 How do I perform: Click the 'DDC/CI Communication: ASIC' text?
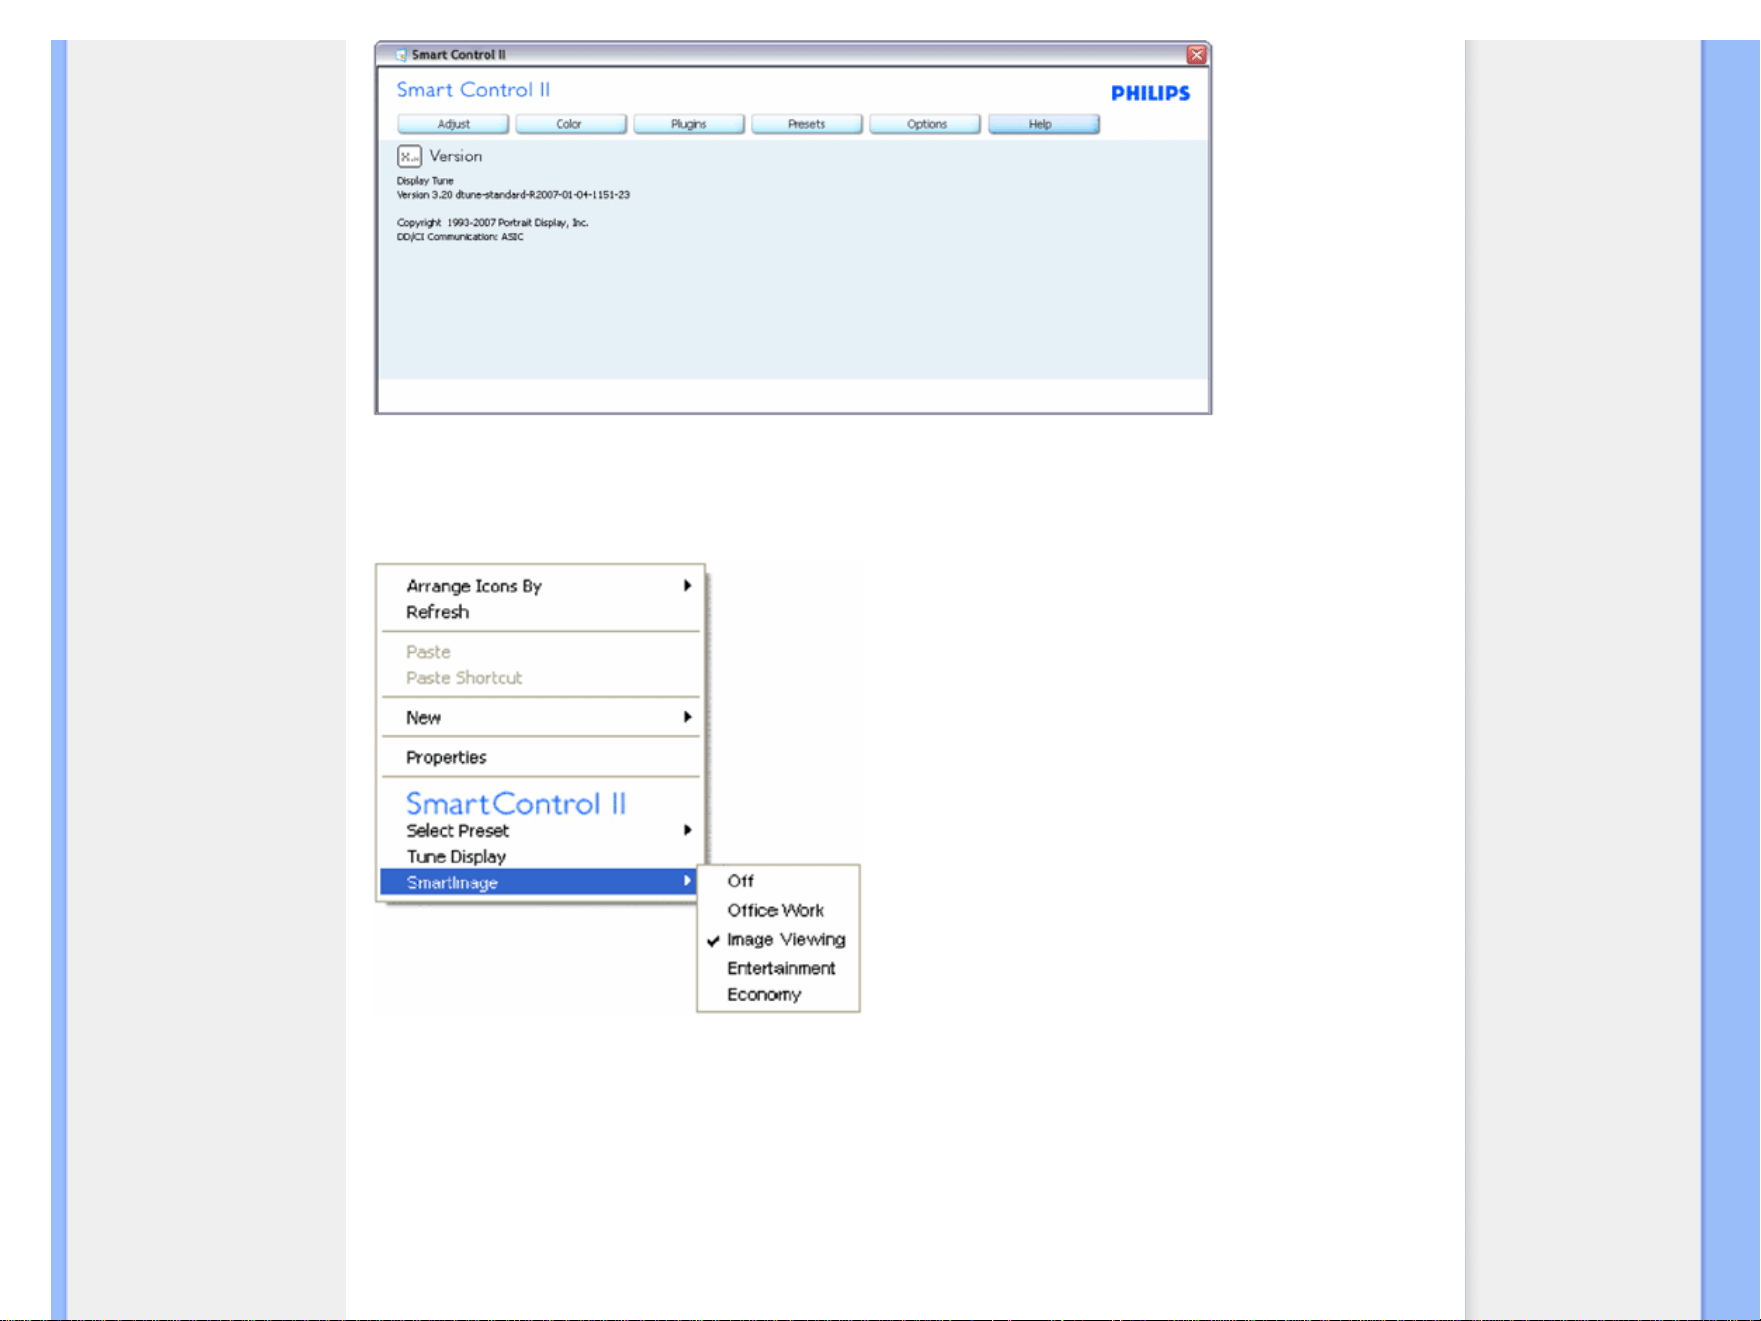pos(460,237)
